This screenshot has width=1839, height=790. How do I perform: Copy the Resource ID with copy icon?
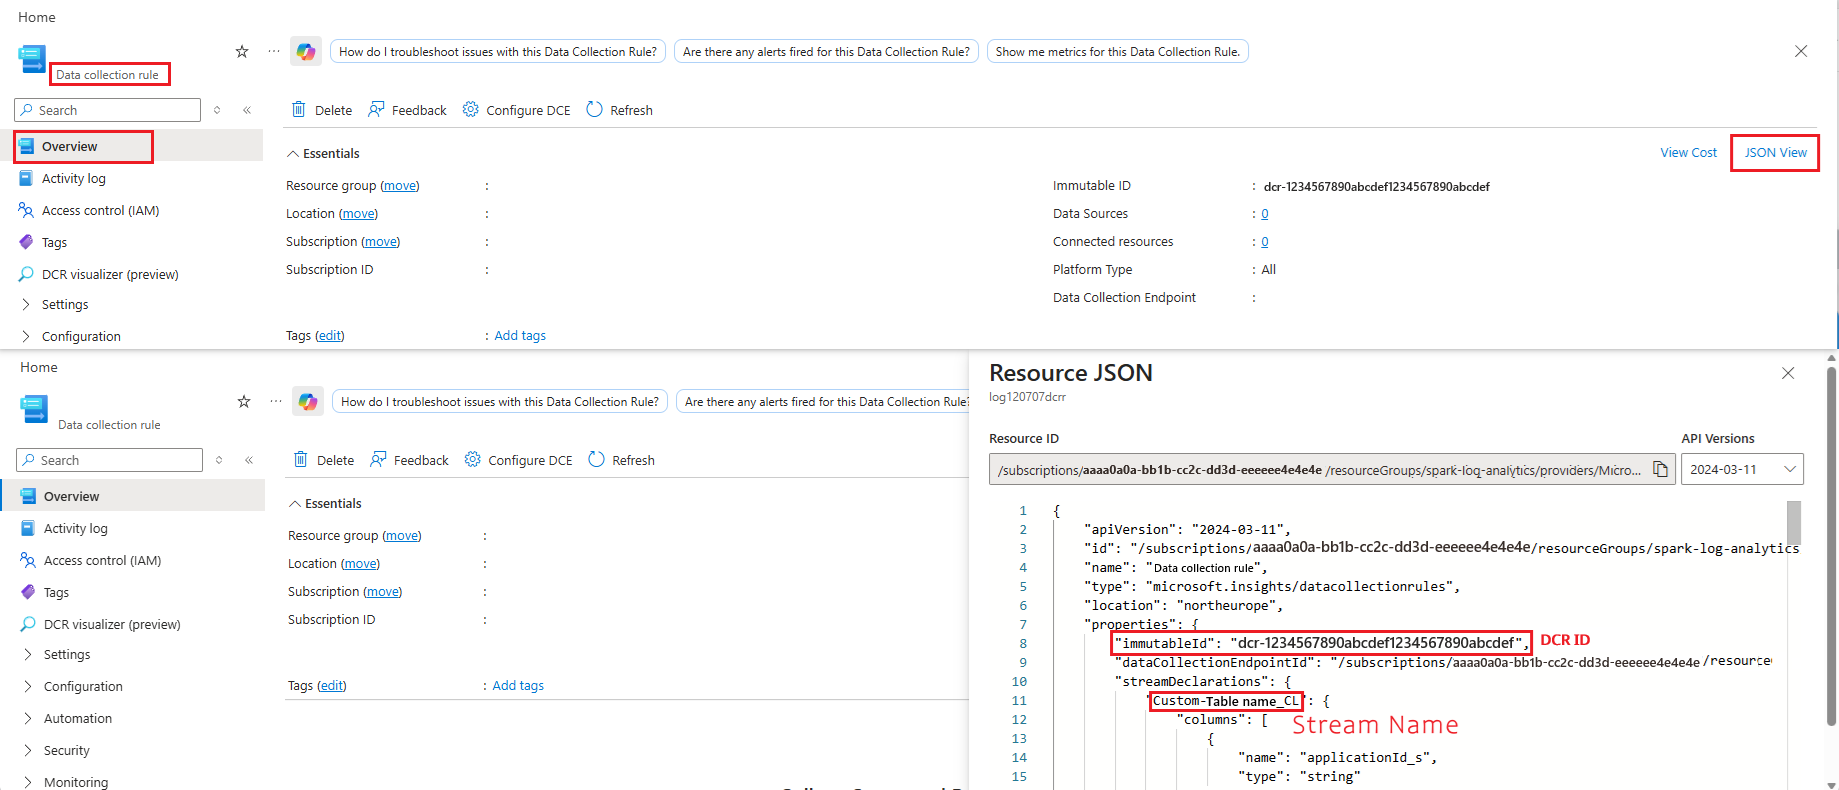[1660, 469]
